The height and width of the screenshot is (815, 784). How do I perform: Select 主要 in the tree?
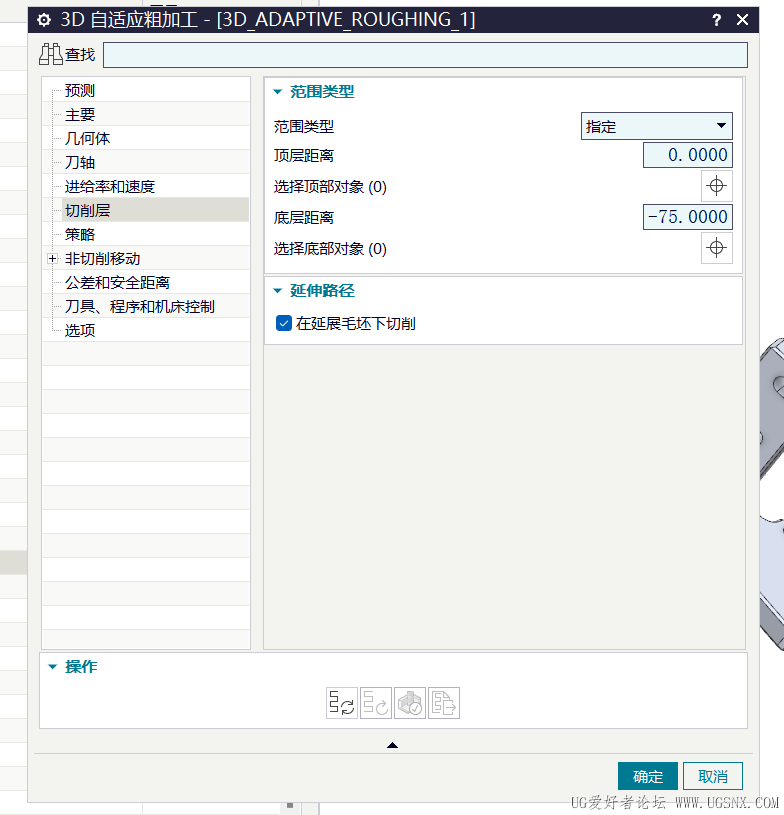tap(80, 114)
